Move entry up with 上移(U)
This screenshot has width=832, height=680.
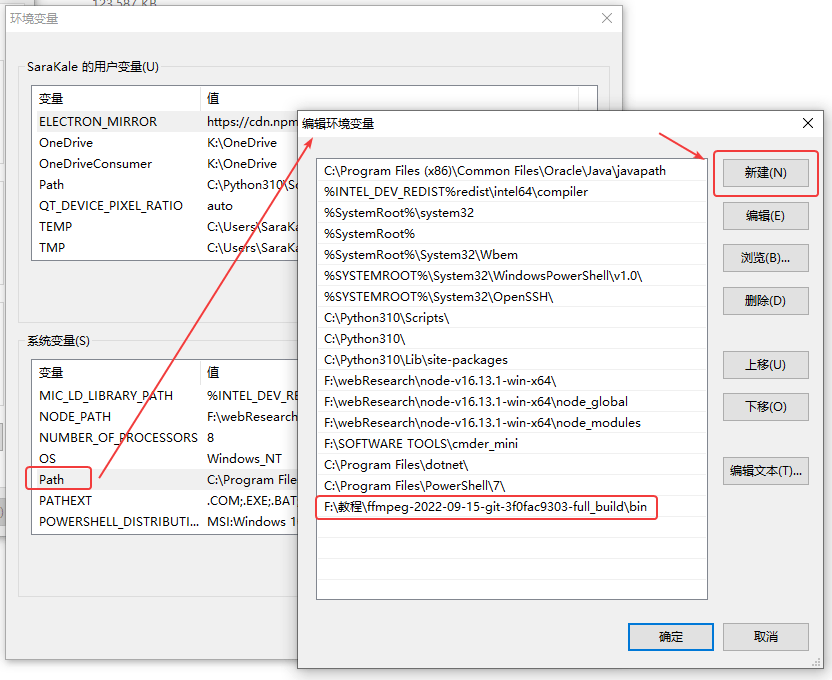coord(765,364)
